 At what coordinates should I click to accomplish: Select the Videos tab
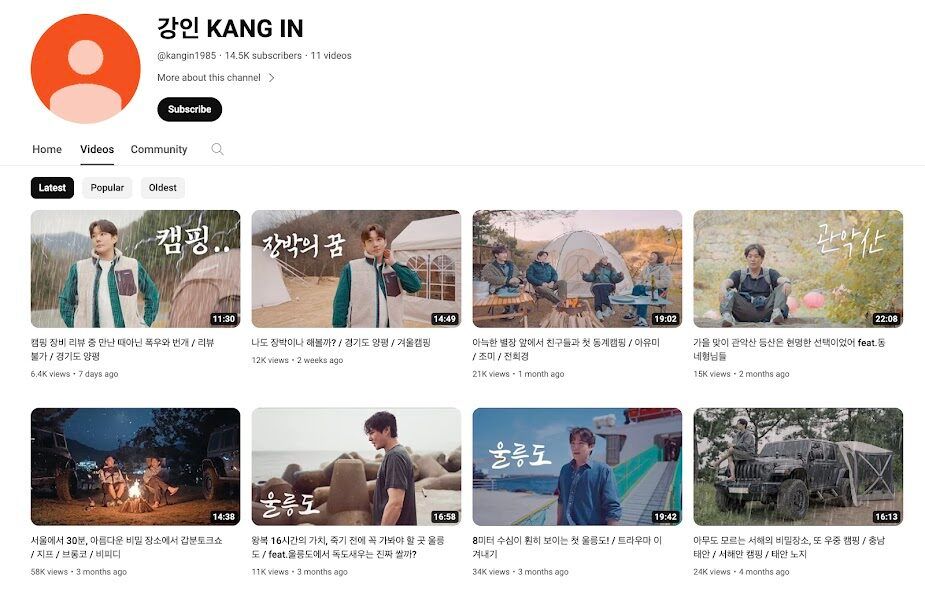tap(97, 149)
